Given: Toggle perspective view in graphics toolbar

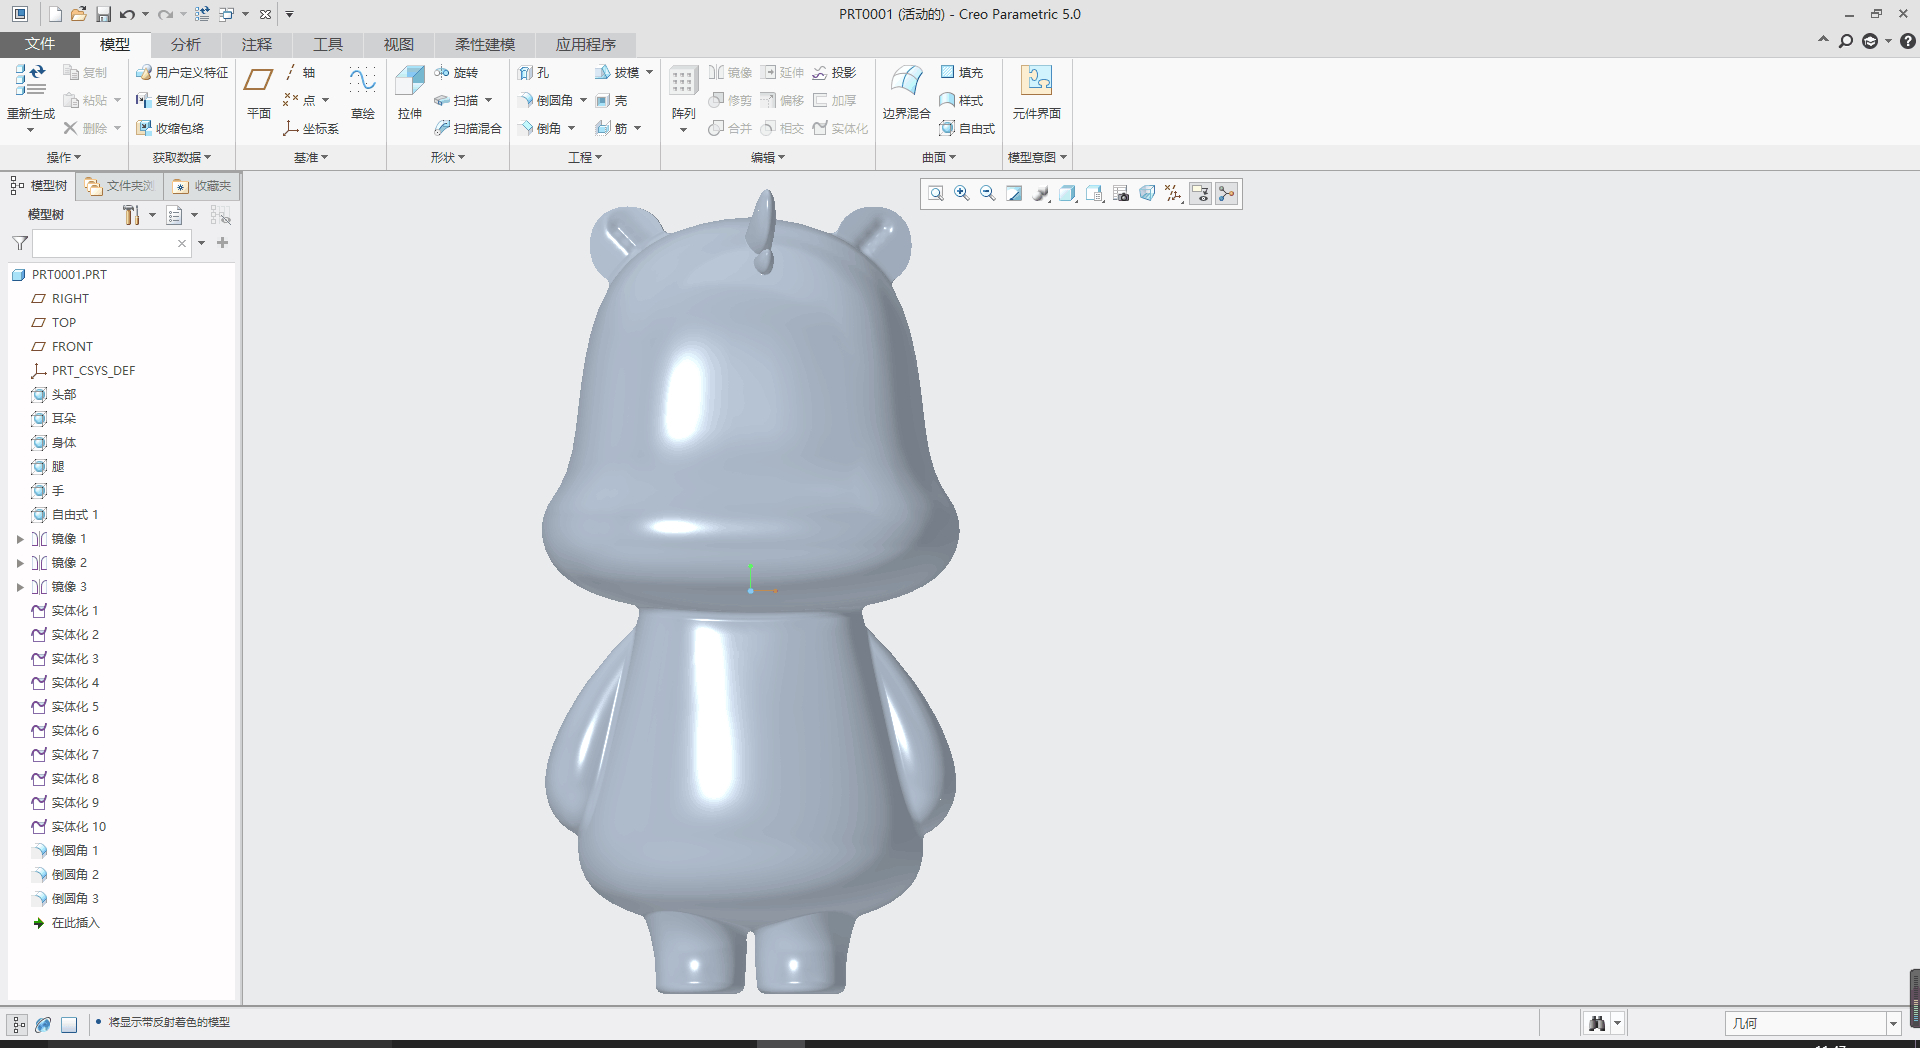Looking at the screenshot, I should pos(1147,194).
